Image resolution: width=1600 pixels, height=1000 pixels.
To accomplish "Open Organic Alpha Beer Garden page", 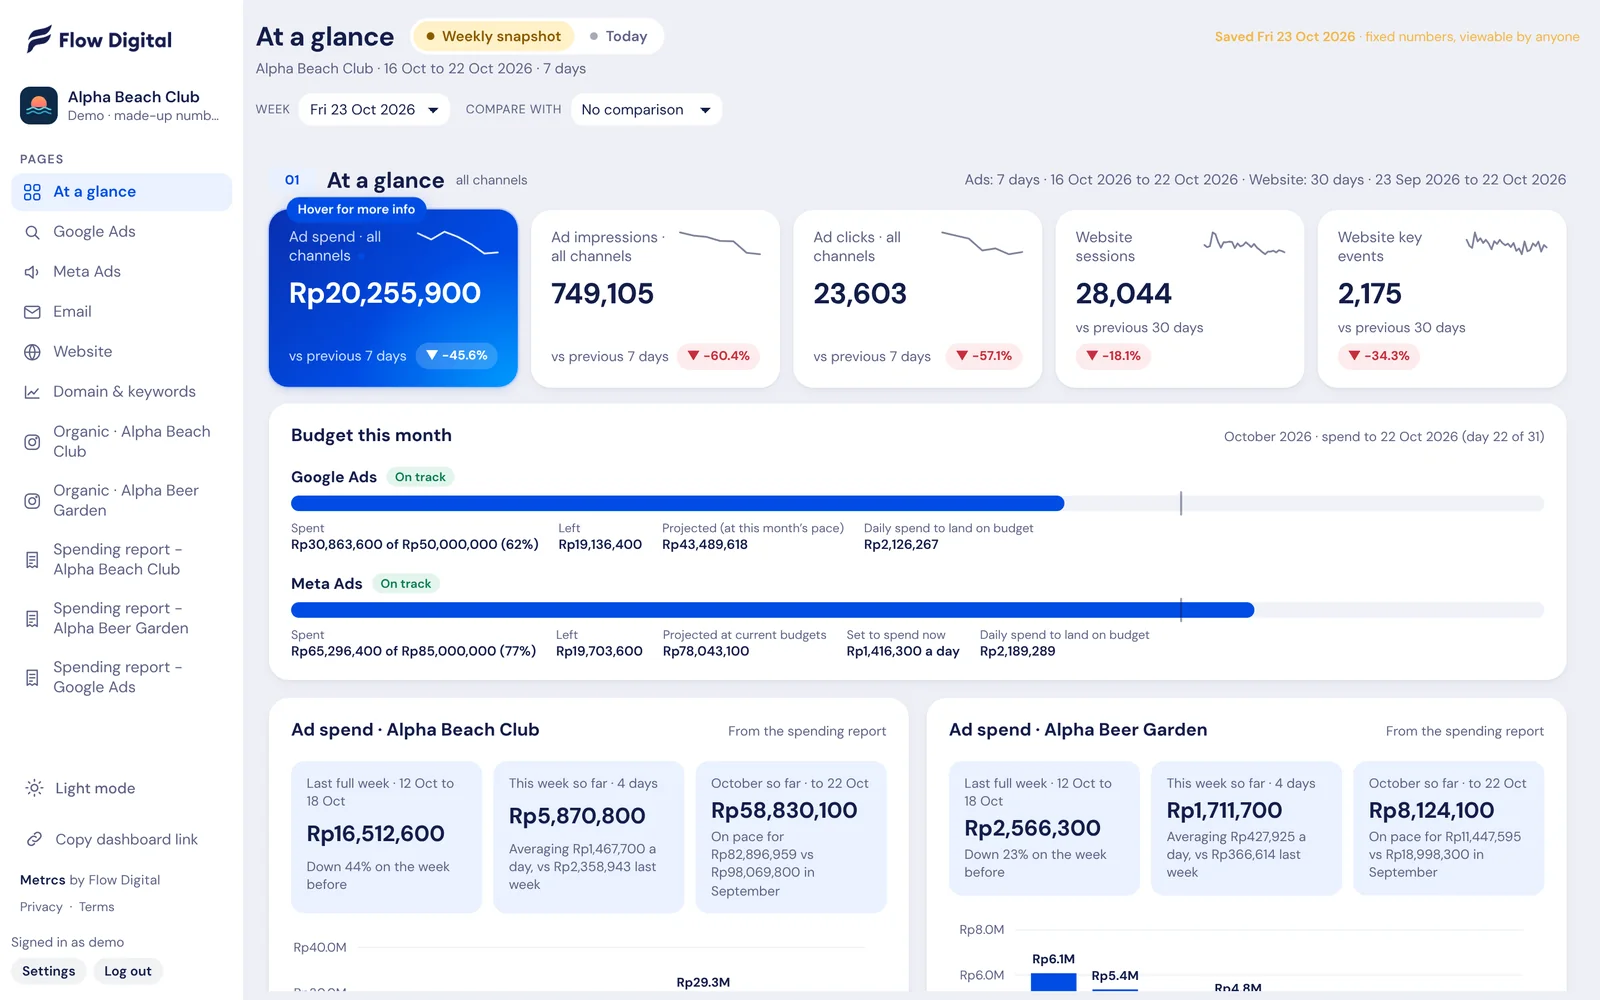I will [x=121, y=501].
